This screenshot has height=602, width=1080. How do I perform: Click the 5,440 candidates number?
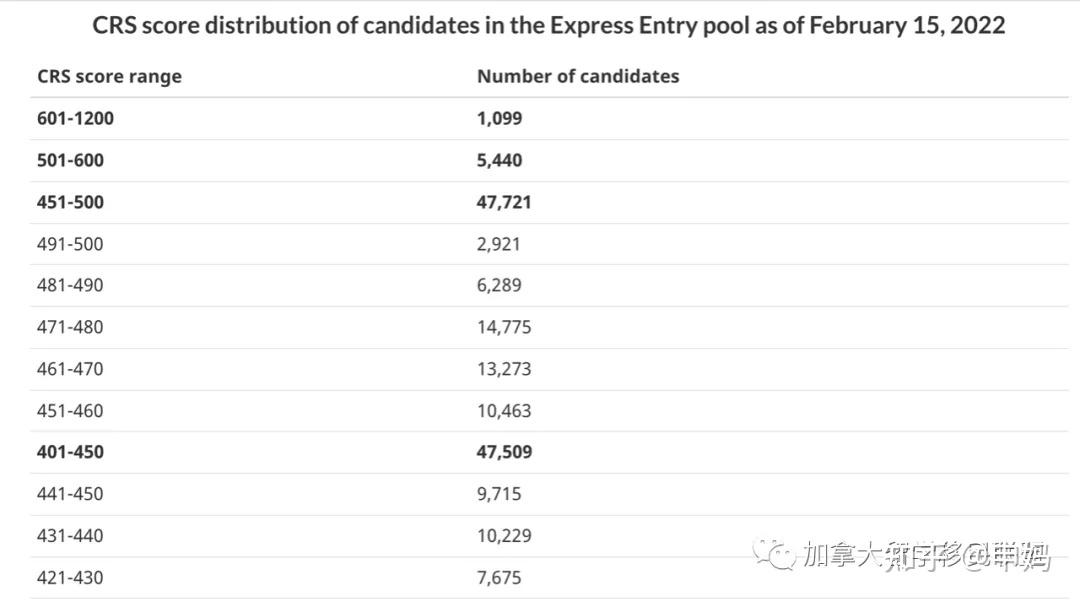[x=499, y=160]
